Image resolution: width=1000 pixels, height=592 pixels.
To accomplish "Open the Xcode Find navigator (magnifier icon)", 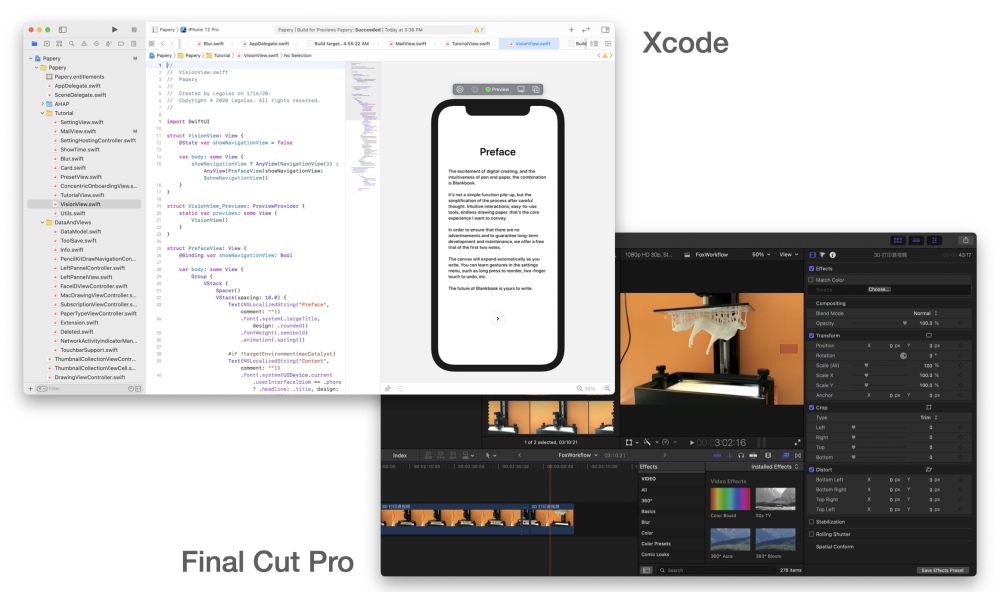I will pyautogui.click(x=71, y=44).
